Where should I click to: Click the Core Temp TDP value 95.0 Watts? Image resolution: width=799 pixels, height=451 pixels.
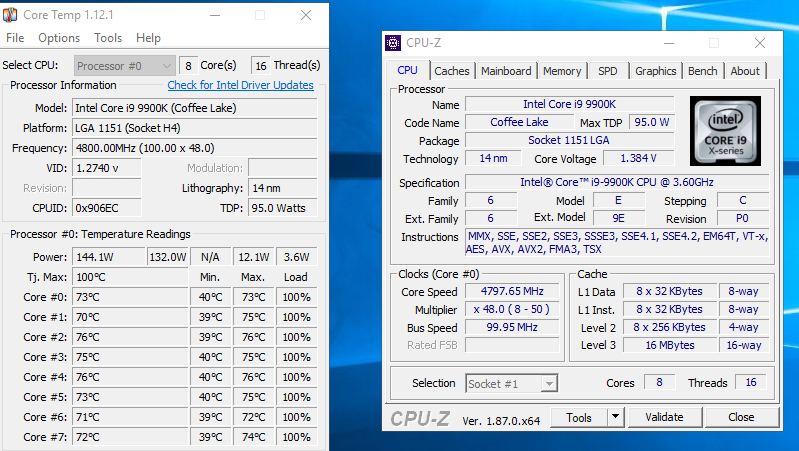click(x=283, y=208)
